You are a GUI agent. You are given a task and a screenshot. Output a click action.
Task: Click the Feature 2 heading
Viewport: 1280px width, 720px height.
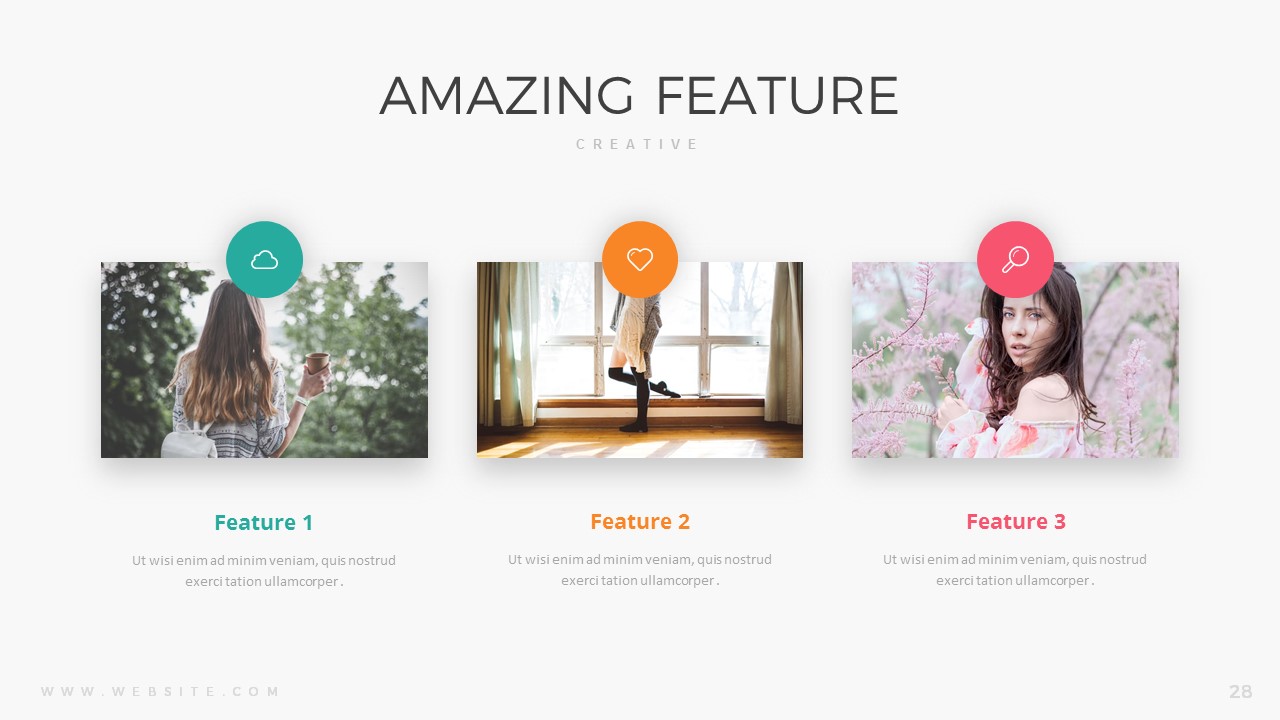[x=640, y=521]
